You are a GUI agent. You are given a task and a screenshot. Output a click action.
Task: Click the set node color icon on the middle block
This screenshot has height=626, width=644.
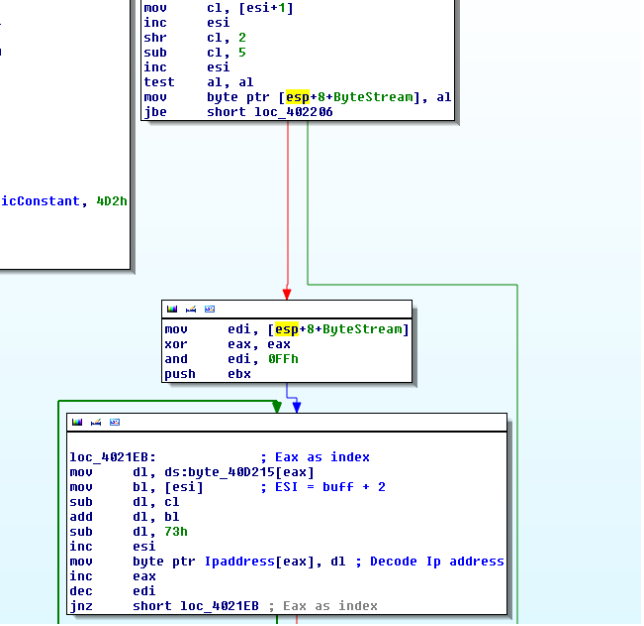click(x=172, y=310)
